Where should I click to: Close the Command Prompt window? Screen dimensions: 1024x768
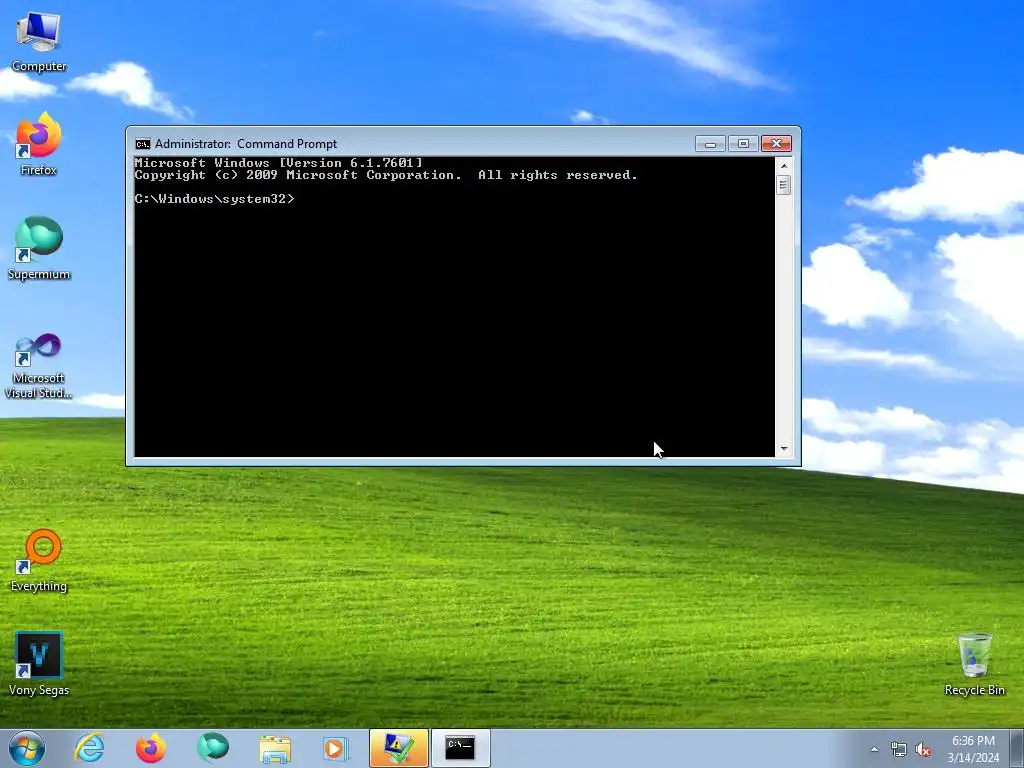776,144
